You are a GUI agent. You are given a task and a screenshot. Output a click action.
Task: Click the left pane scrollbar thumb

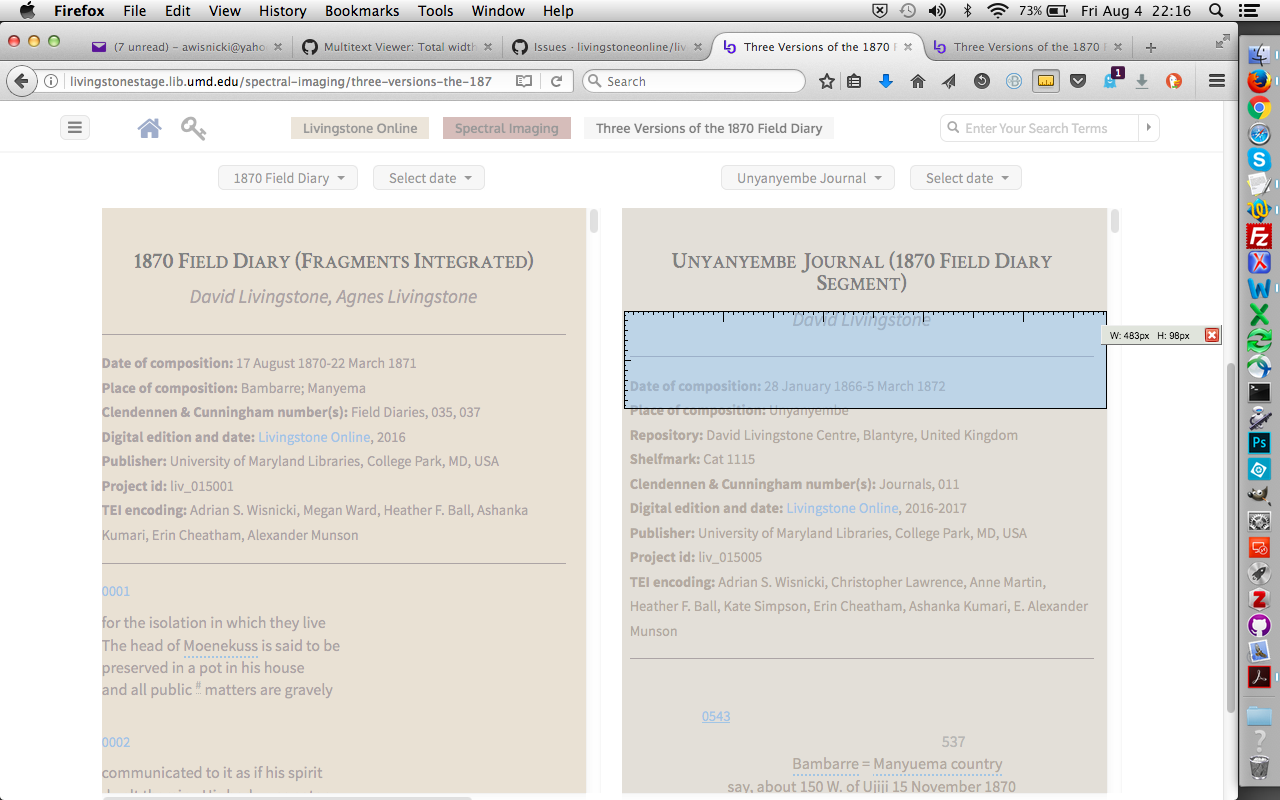pyautogui.click(x=594, y=221)
